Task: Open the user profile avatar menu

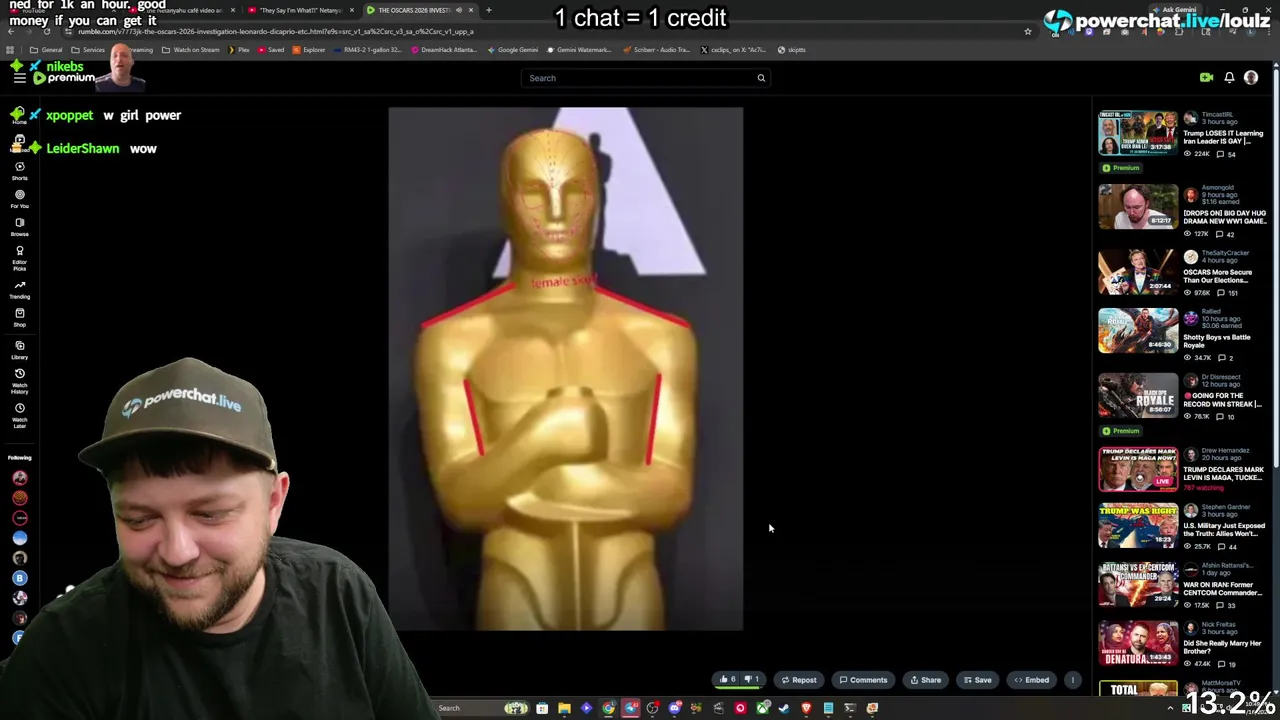Action: pos(1251,77)
